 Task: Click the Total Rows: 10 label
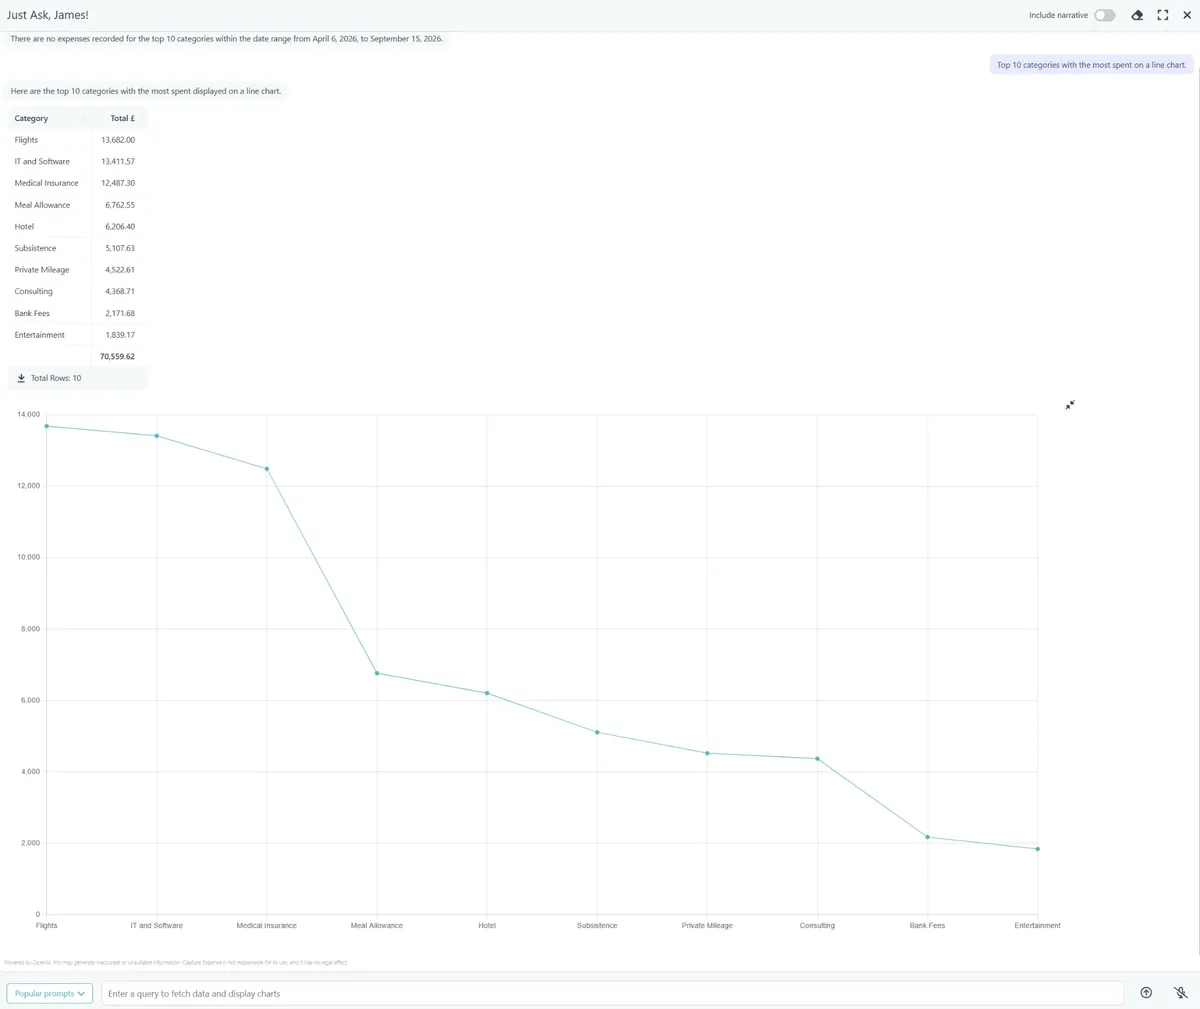[x=56, y=378]
